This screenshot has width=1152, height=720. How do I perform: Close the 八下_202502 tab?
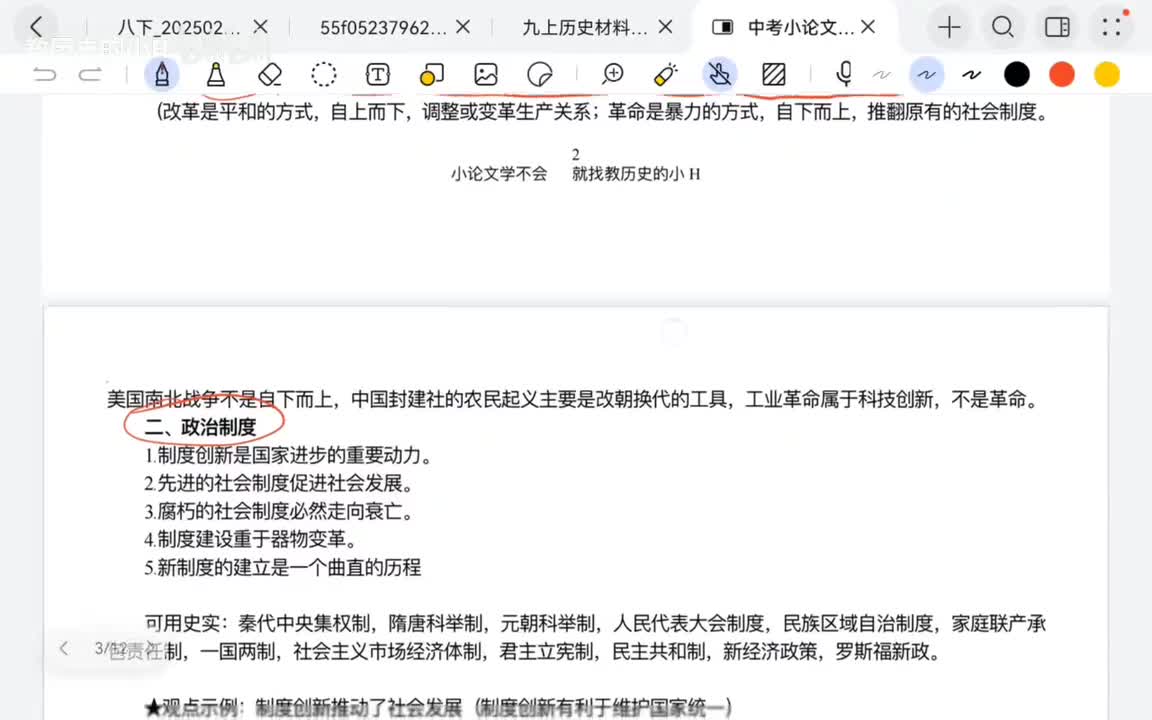tap(260, 27)
